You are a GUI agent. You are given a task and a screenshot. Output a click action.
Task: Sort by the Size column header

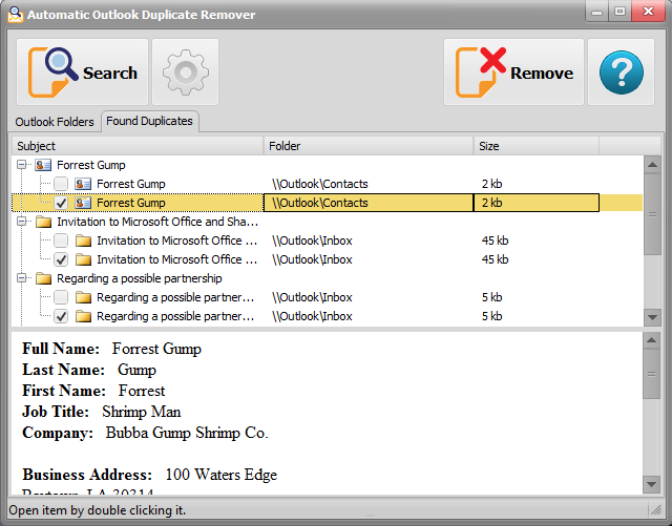(x=536, y=146)
